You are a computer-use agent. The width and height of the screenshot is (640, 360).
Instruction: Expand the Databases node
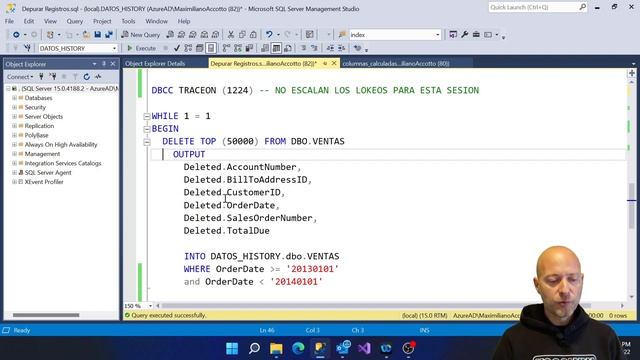point(14,98)
